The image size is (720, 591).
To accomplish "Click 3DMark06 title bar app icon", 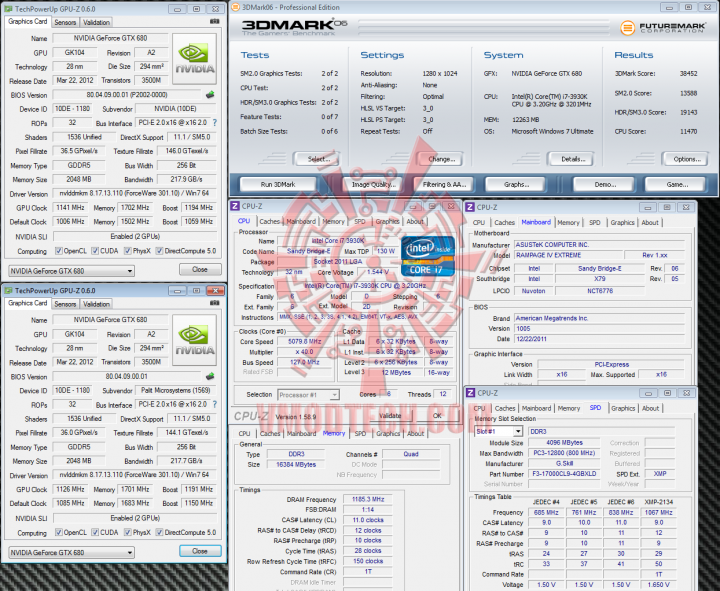I will coord(235,7).
